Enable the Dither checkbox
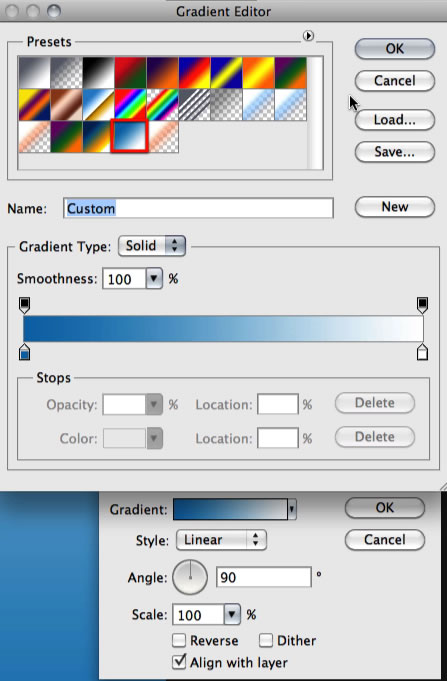Image resolution: width=447 pixels, height=681 pixels. (266, 640)
